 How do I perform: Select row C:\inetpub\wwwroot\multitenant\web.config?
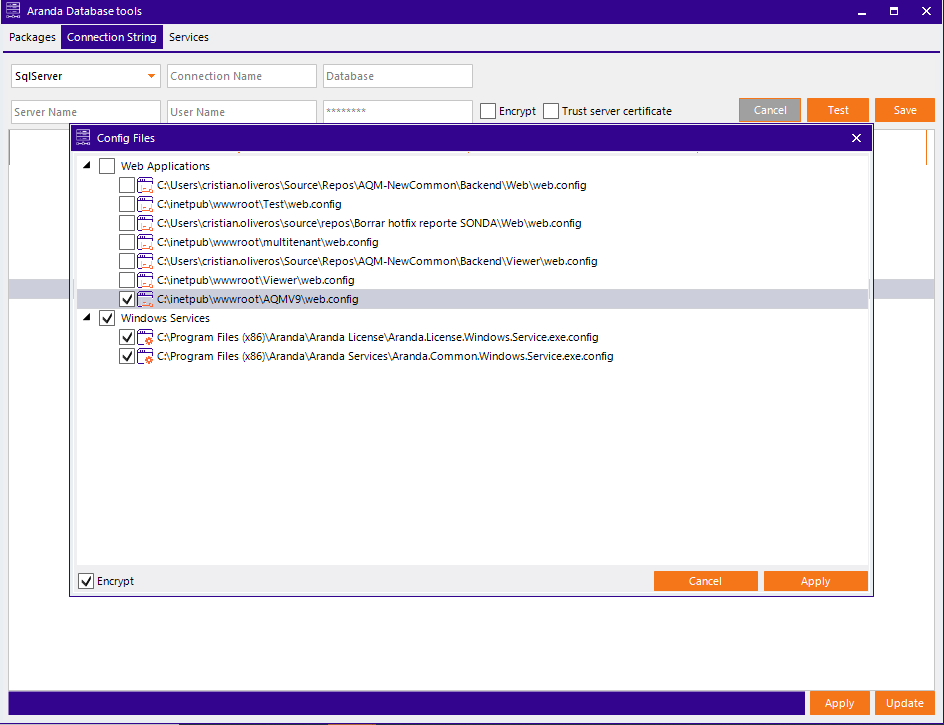[268, 242]
